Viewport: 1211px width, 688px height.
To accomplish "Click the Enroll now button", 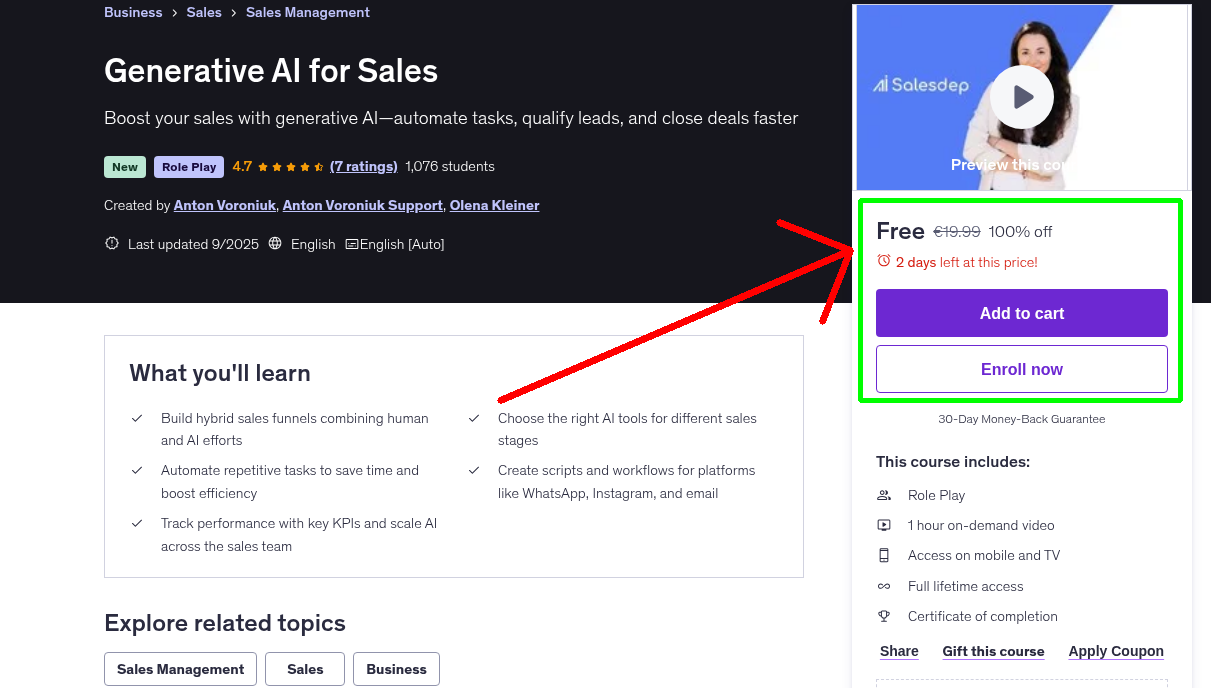I will [x=1022, y=369].
